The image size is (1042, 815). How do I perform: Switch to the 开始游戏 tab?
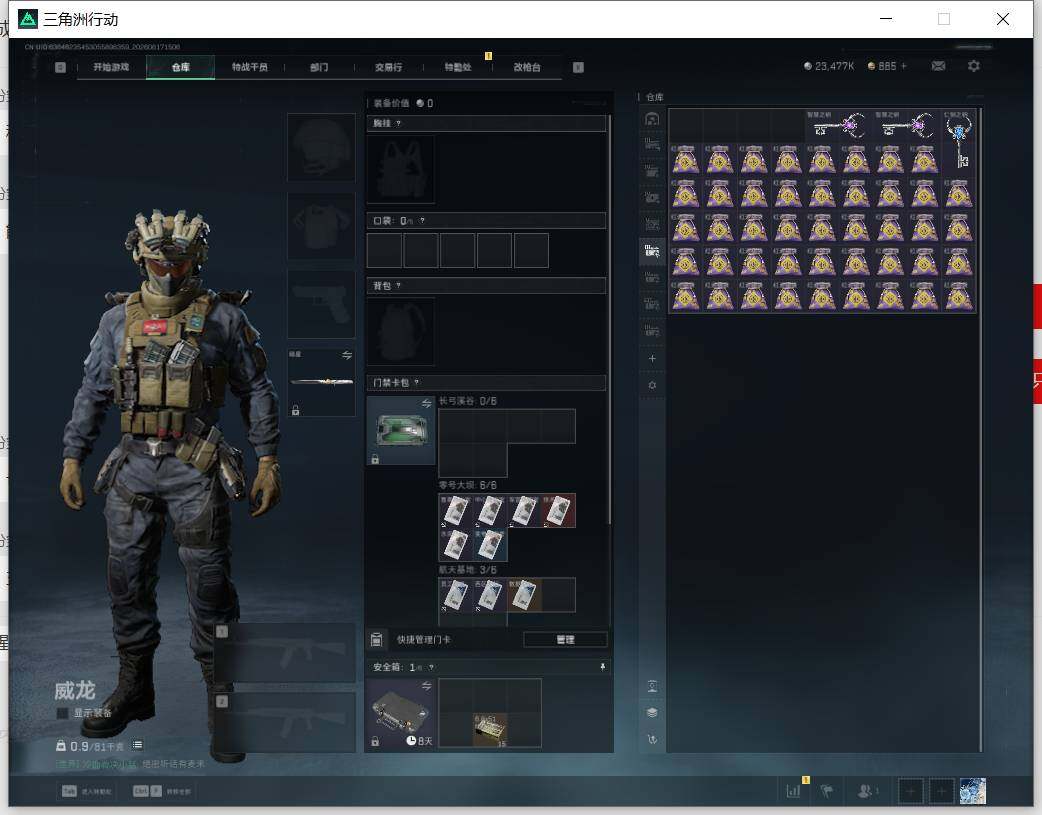[x=111, y=67]
